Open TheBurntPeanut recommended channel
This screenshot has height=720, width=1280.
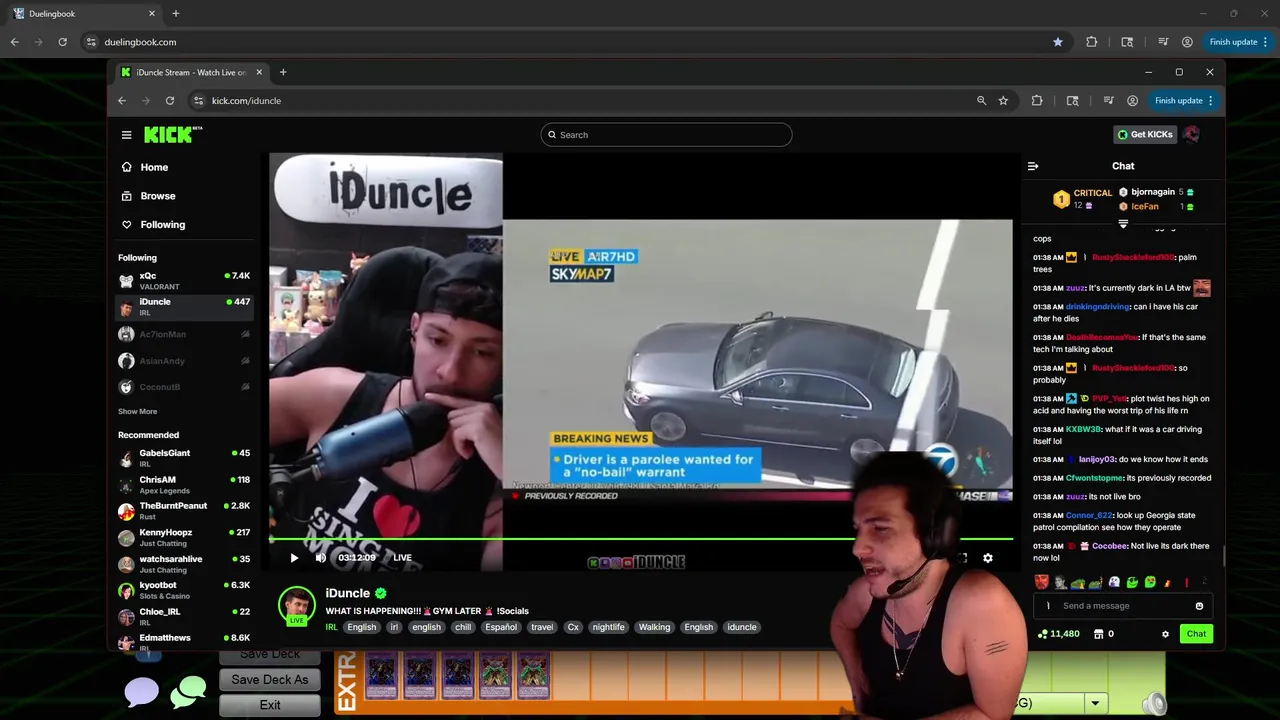pyautogui.click(x=184, y=511)
